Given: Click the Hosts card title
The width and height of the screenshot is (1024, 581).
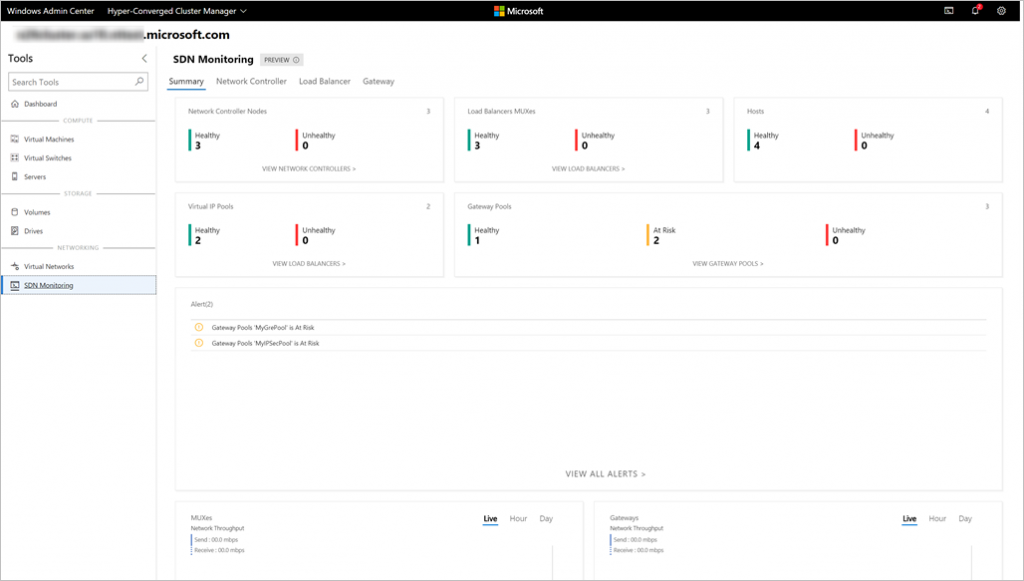Looking at the screenshot, I should point(756,112).
